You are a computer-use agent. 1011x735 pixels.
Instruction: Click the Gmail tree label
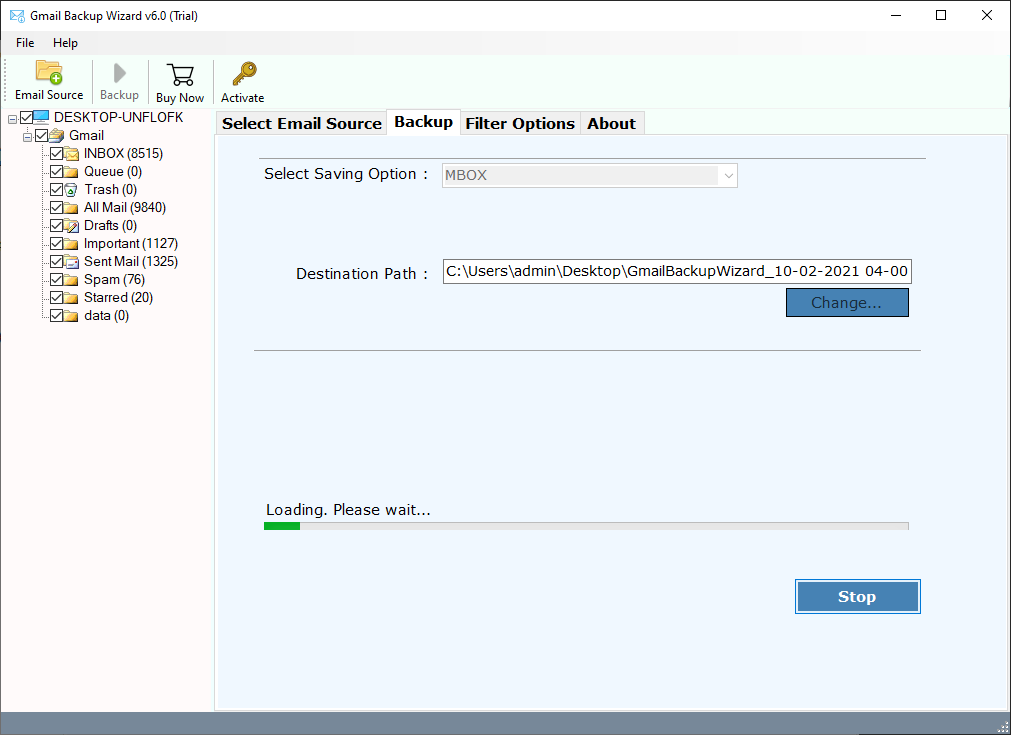coord(86,135)
